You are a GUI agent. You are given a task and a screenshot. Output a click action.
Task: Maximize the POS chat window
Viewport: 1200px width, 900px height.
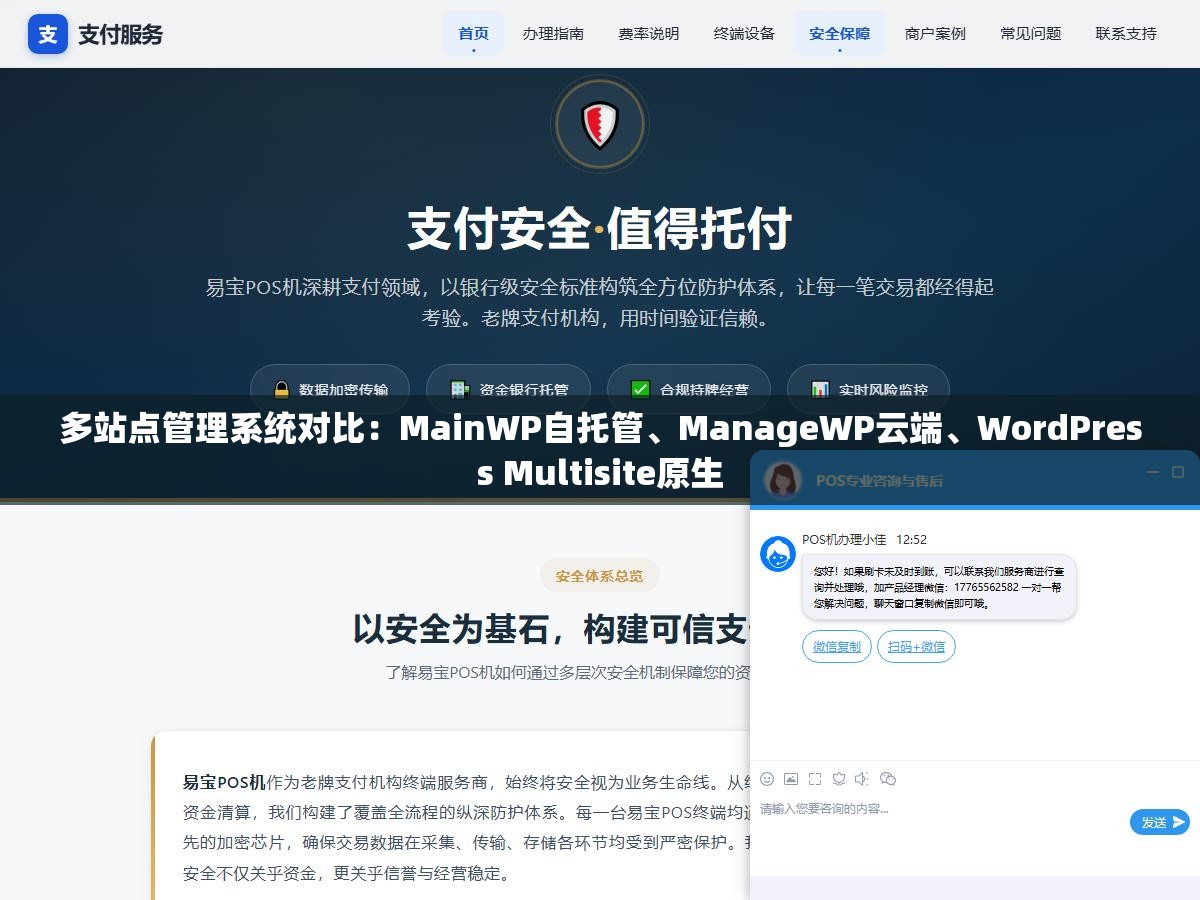pyautogui.click(x=1178, y=472)
